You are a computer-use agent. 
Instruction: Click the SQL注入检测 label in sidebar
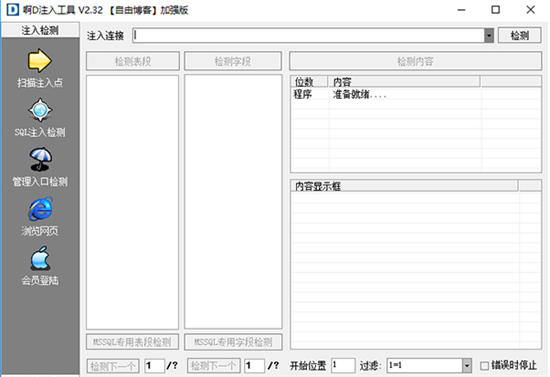40,132
